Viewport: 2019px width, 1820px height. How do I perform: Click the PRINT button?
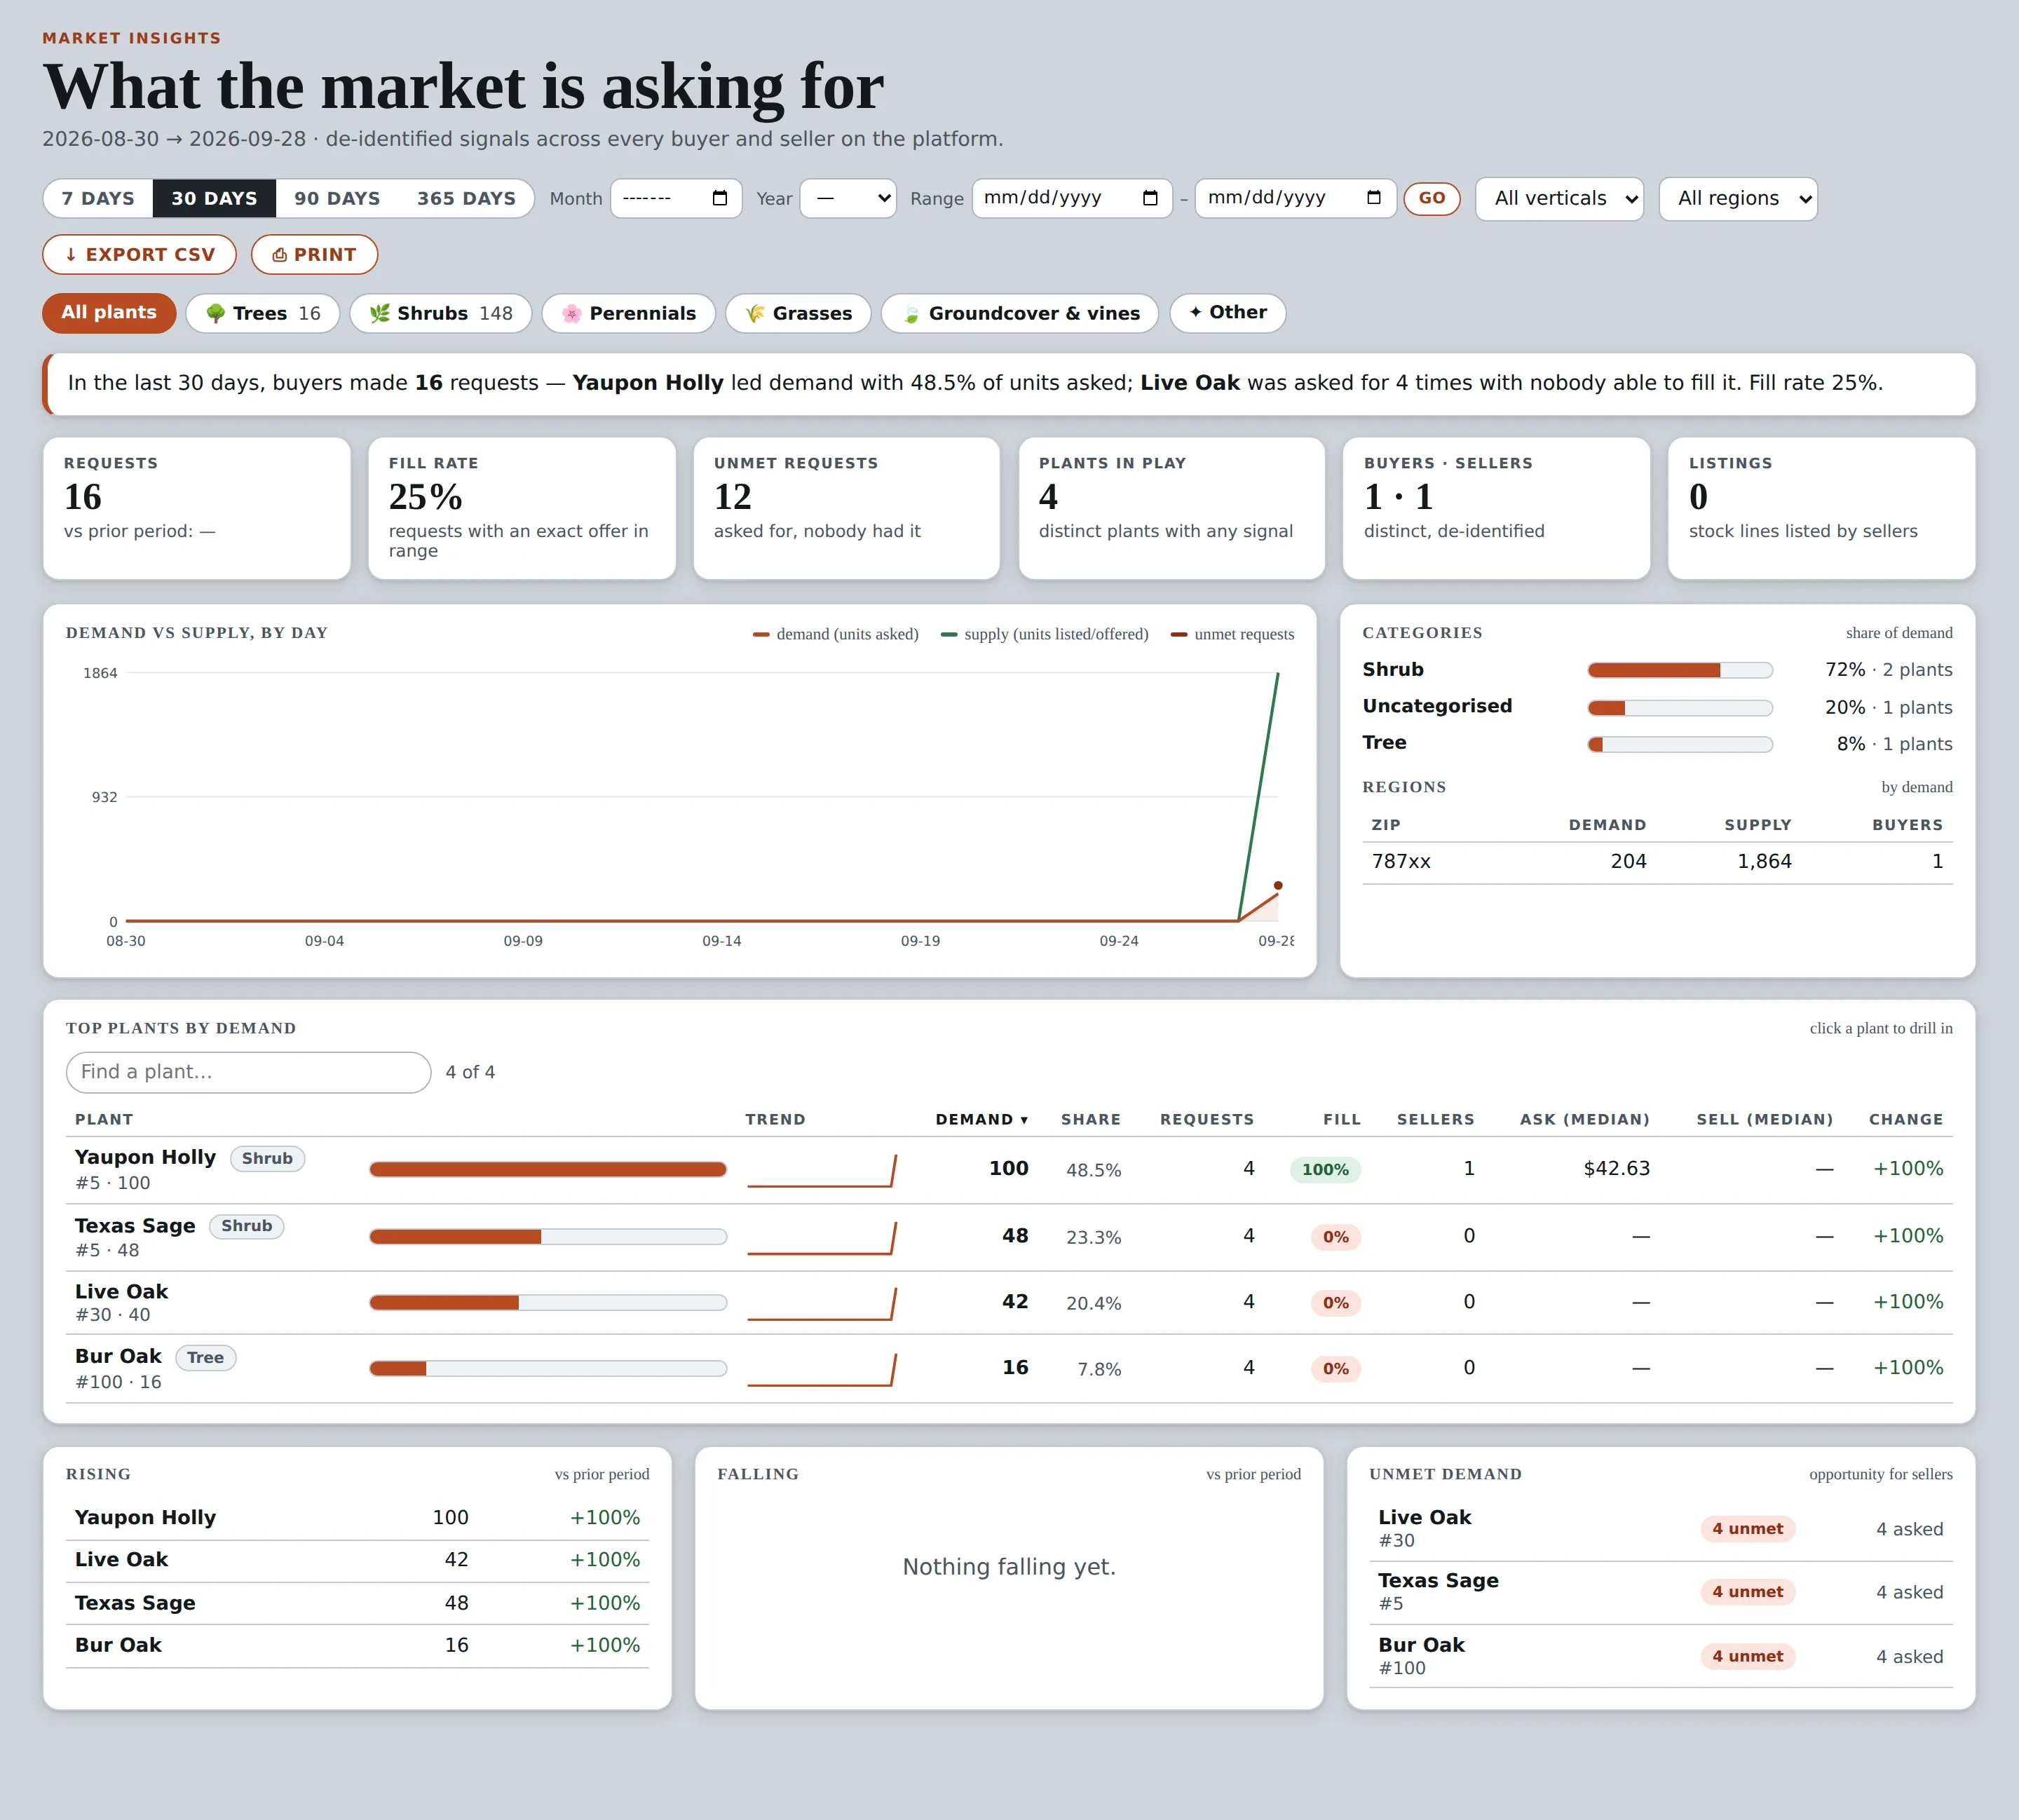coord(314,255)
